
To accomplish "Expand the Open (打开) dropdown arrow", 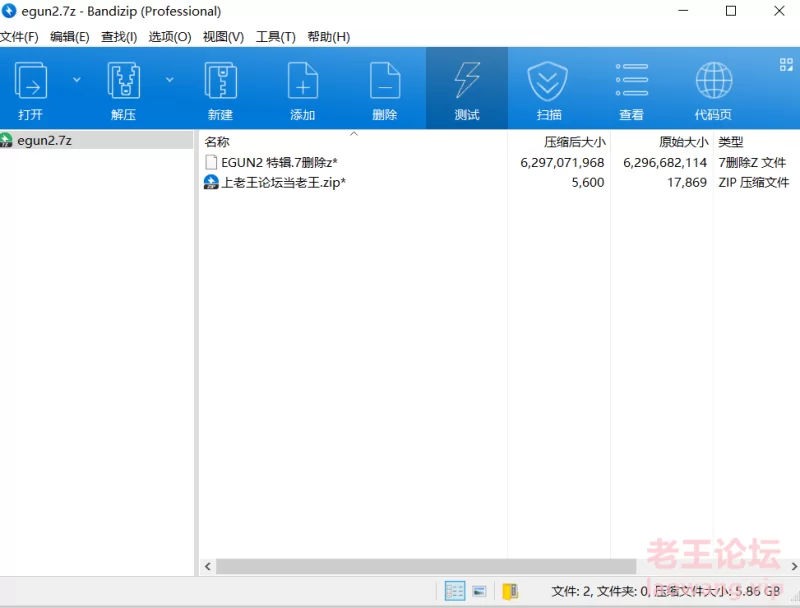I will 77,80.
